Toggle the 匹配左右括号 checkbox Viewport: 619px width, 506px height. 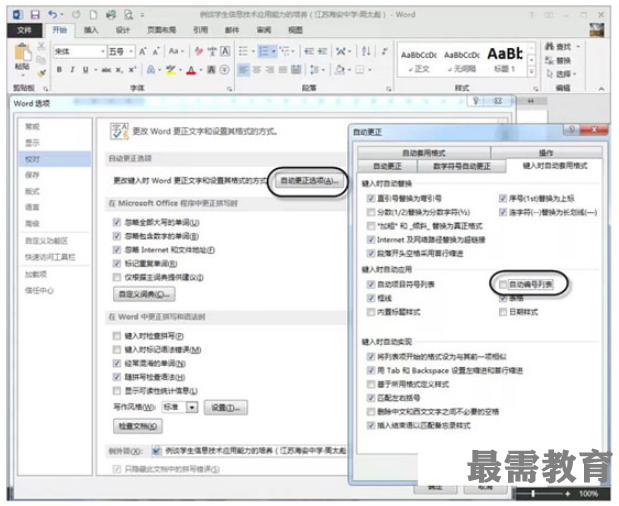point(371,398)
